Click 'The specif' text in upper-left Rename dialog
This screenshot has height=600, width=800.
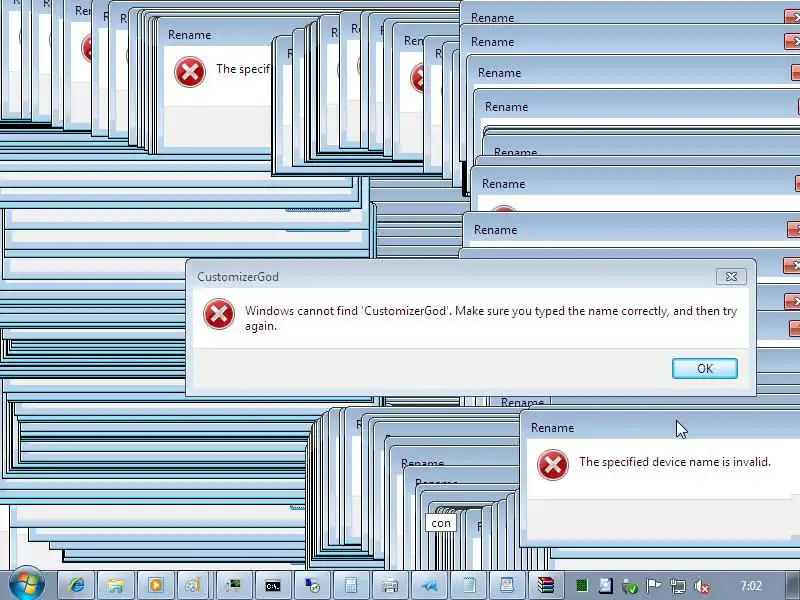243,69
